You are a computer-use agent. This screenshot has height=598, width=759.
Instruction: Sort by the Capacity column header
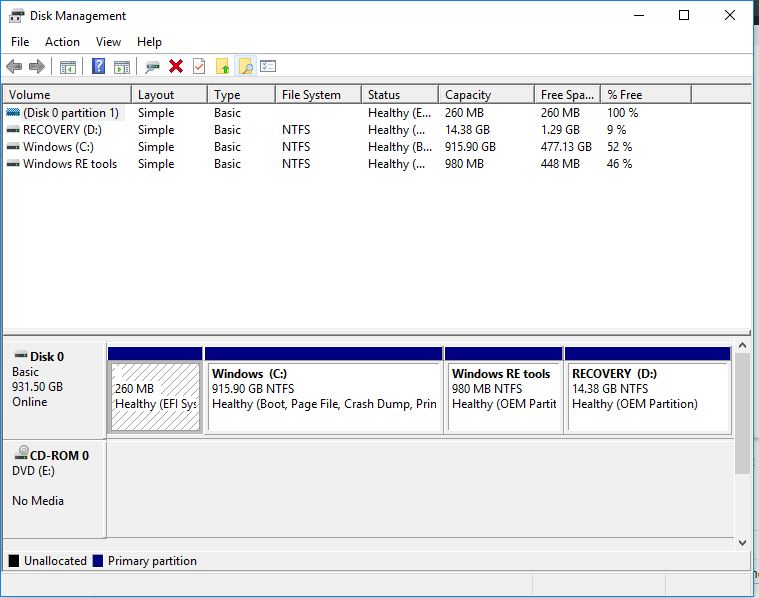486,94
